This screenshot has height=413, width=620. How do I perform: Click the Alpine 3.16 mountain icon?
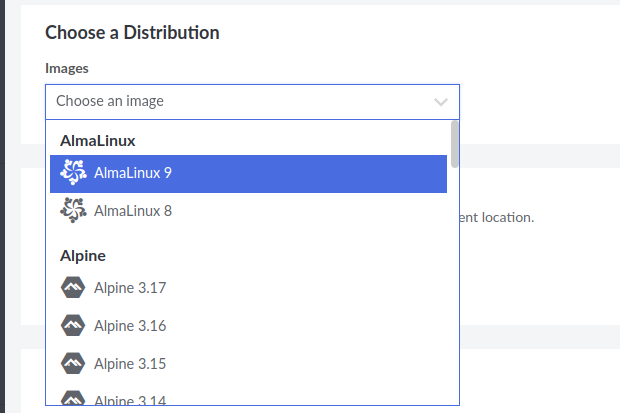(73, 325)
